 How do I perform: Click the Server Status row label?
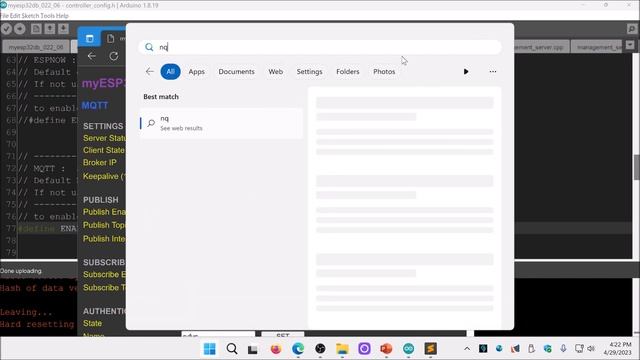[x=104, y=138]
